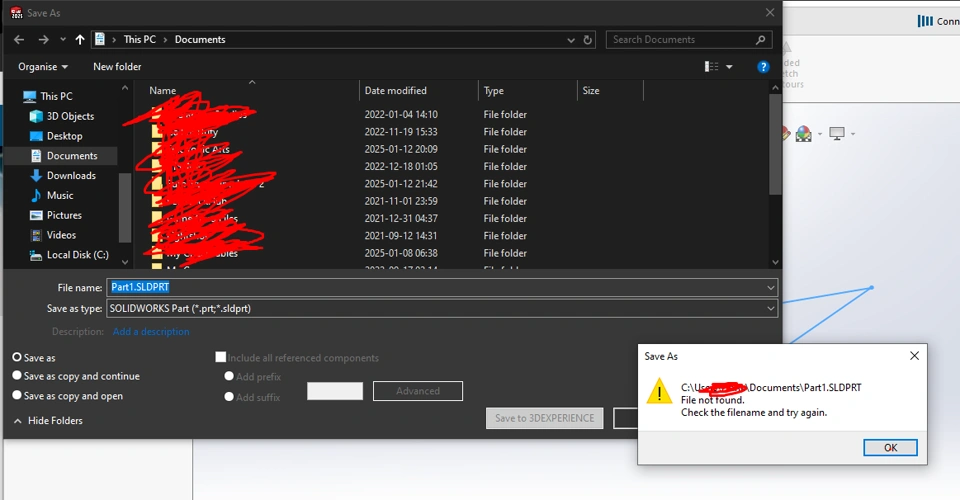The height and width of the screenshot is (500, 960).
Task: Select Save as copy and continue
Action: [17, 376]
